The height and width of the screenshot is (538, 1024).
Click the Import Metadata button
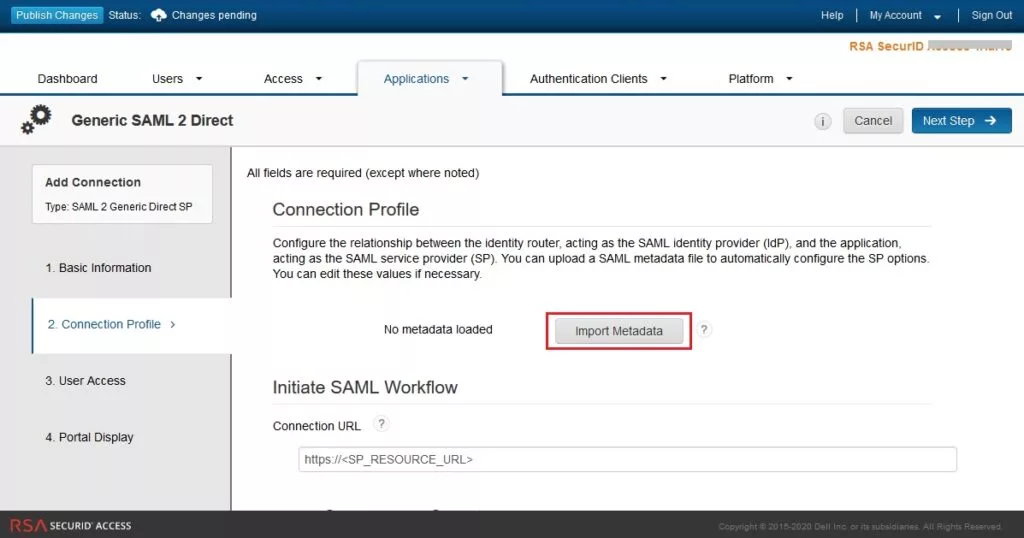618,331
